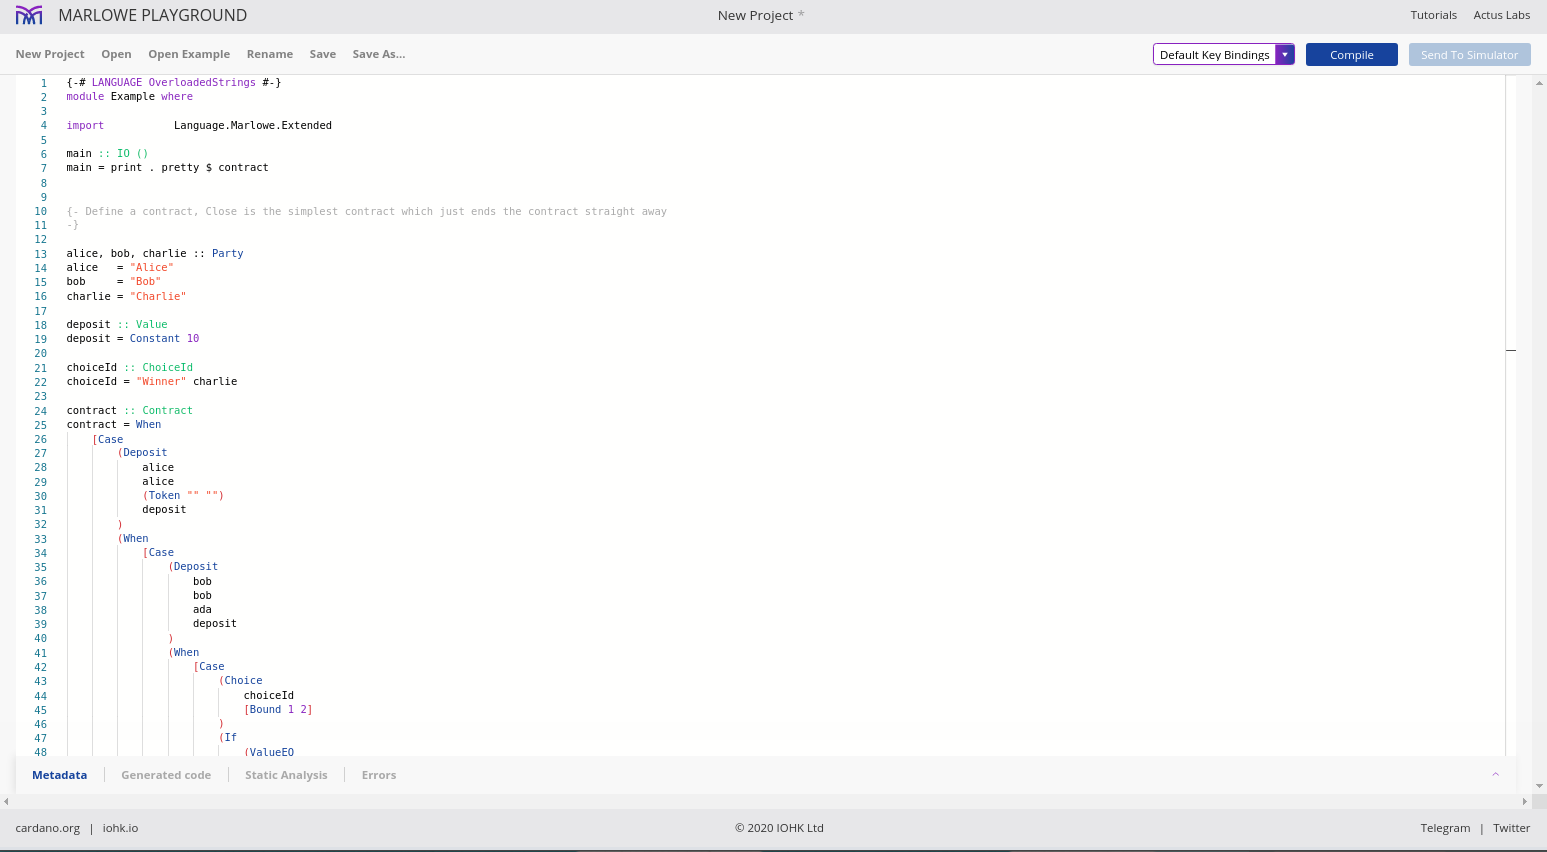Select New Project from the toolbar
This screenshot has height=852, width=1547.
point(50,54)
